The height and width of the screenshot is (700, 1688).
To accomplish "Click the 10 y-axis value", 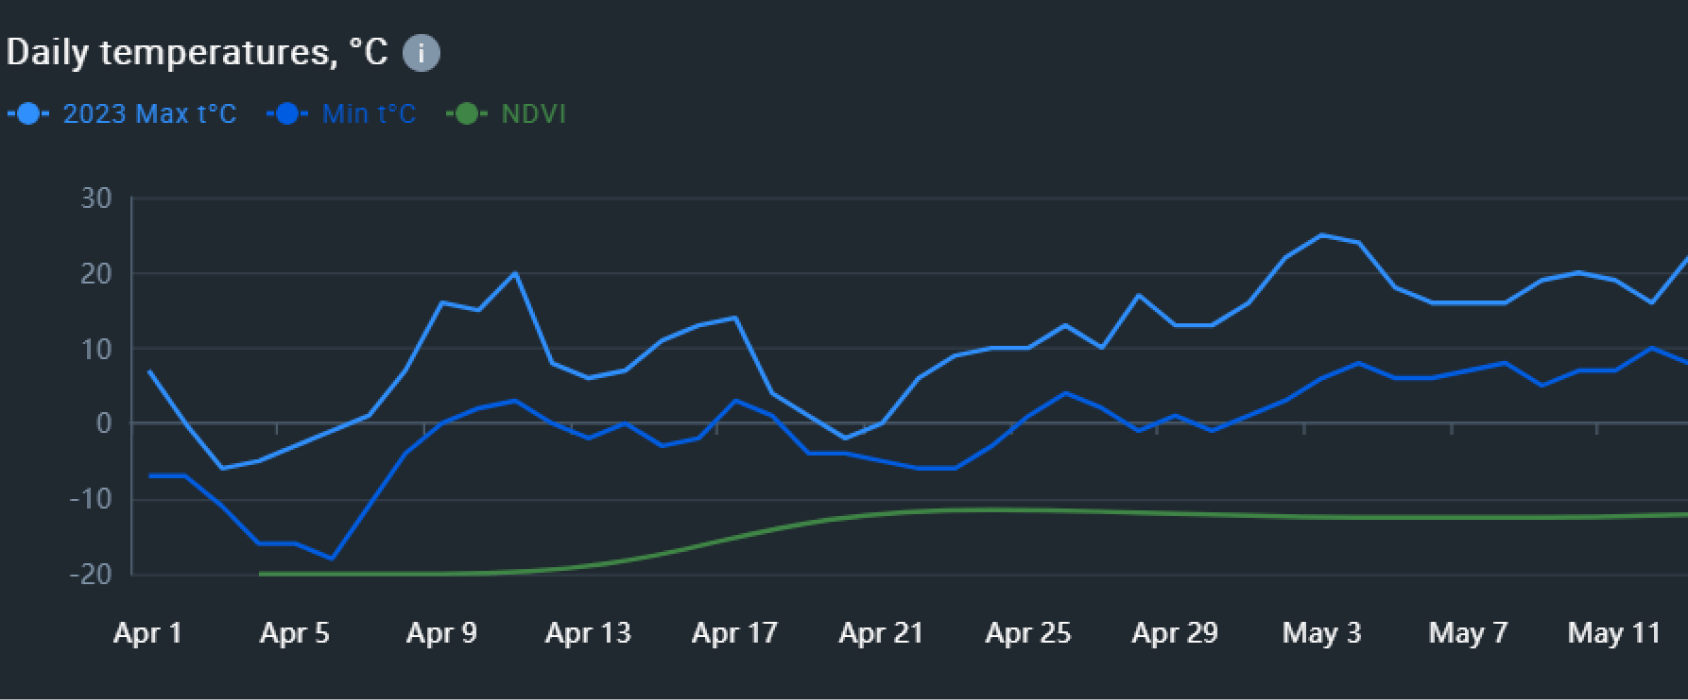I will point(96,349).
